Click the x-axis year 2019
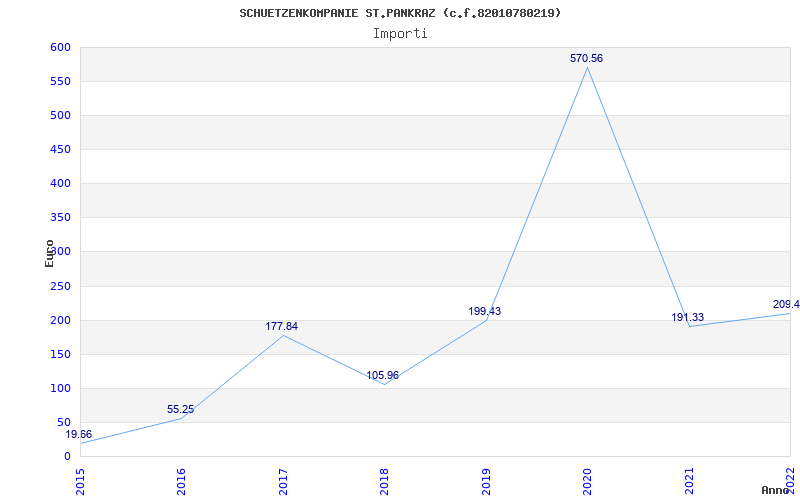 click(x=486, y=482)
